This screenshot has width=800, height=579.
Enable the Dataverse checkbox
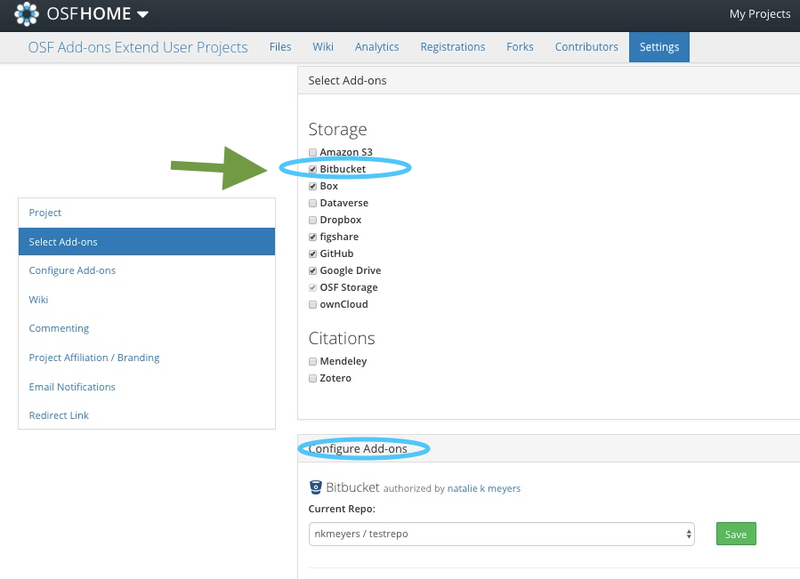[313, 203]
